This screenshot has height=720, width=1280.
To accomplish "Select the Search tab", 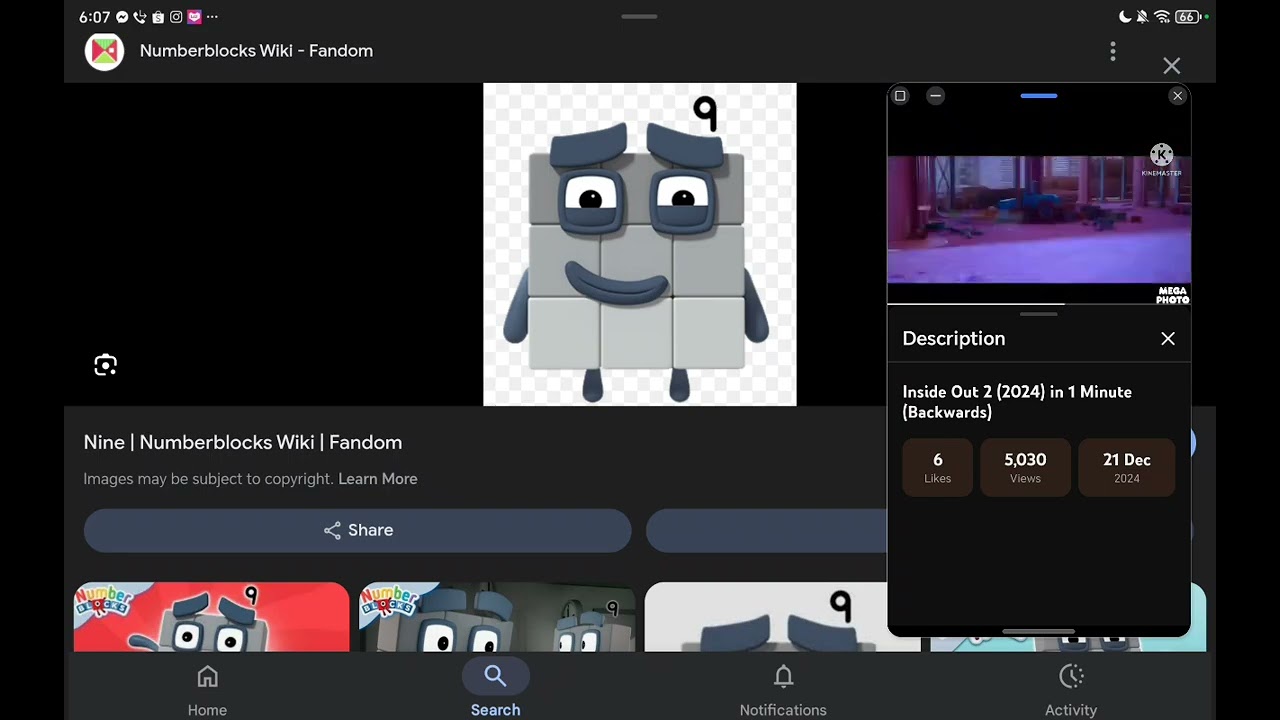I will 496,690.
